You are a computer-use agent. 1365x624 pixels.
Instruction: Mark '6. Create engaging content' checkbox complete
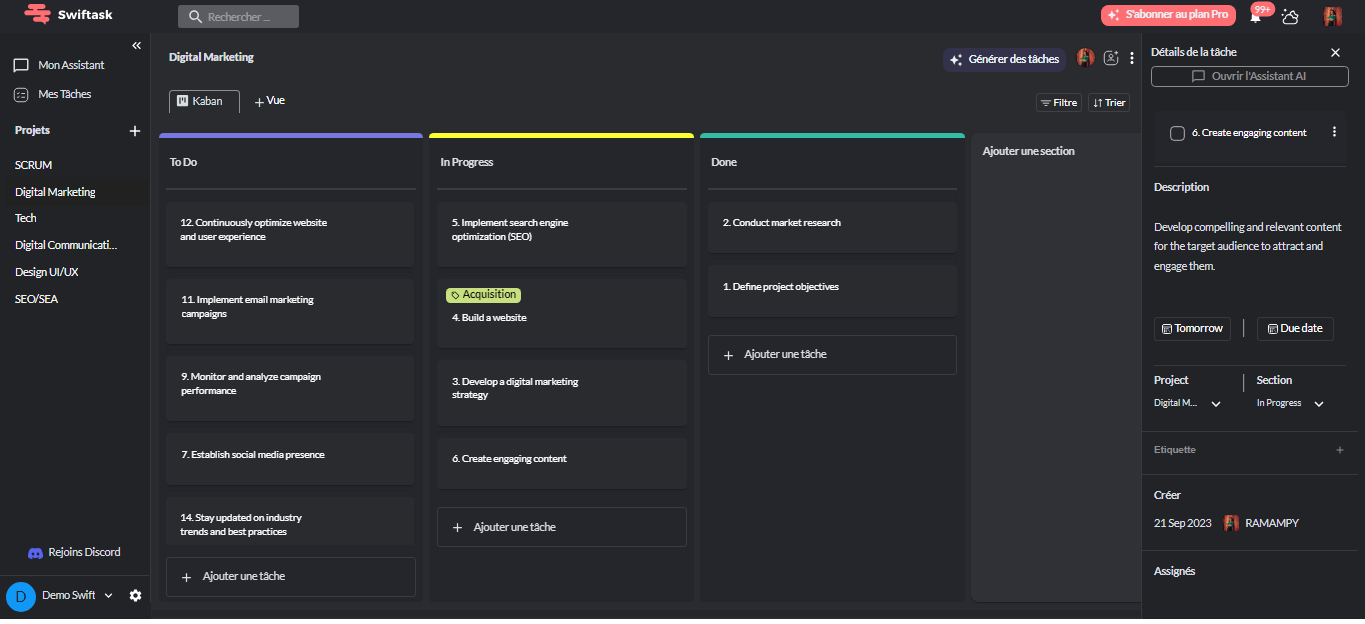pos(1177,133)
